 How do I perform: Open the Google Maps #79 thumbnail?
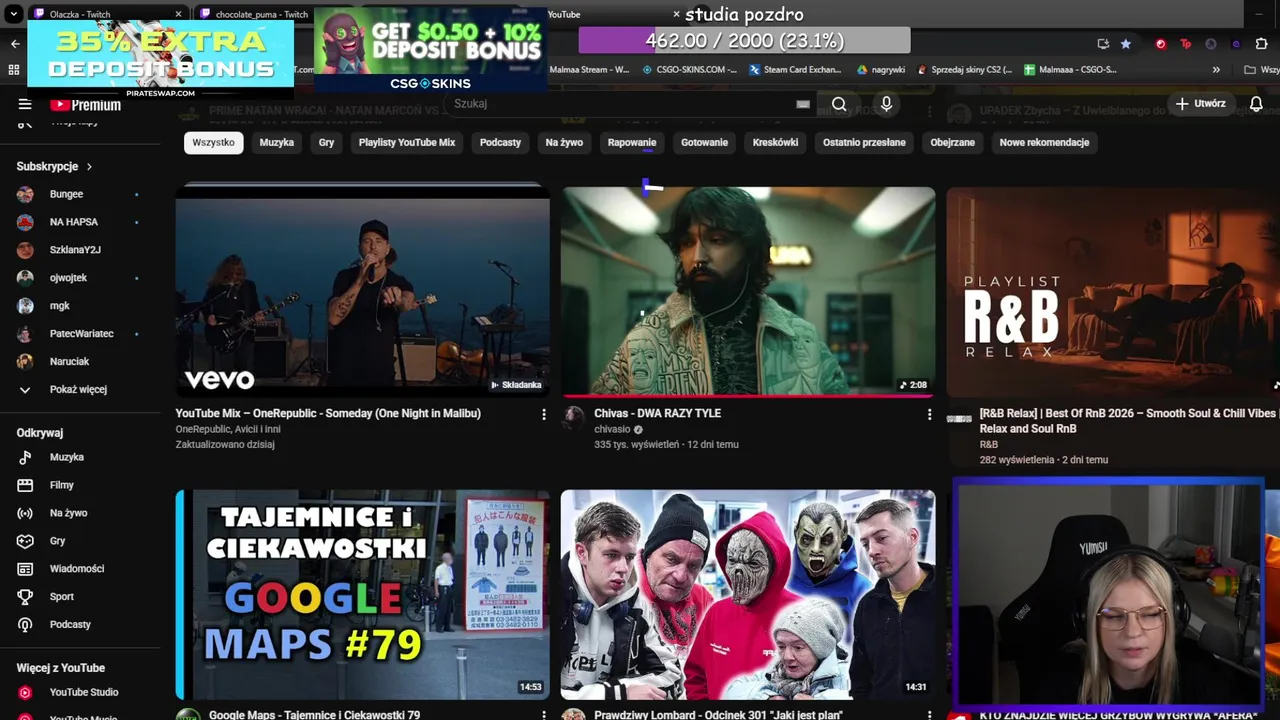[362, 594]
